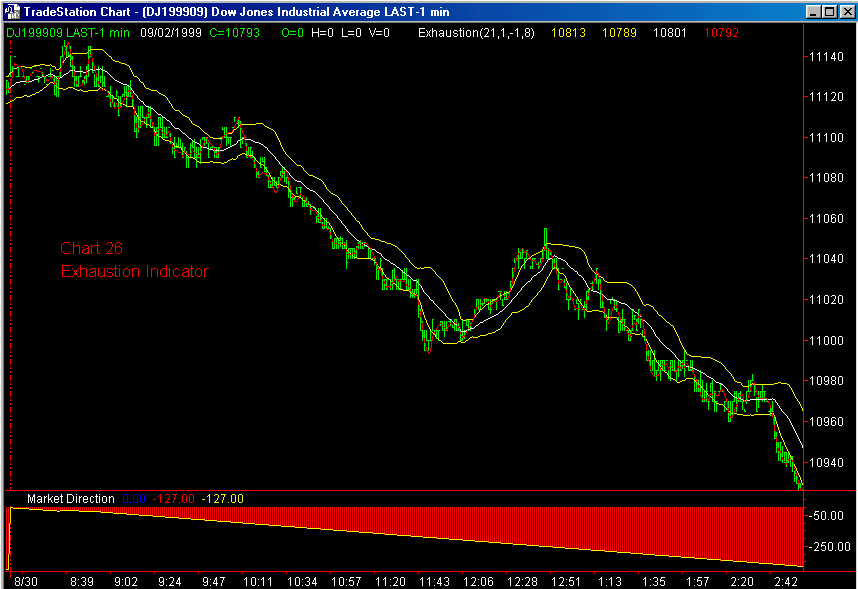
Task: Click the 2:20 time axis label
Action: pos(742,582)
